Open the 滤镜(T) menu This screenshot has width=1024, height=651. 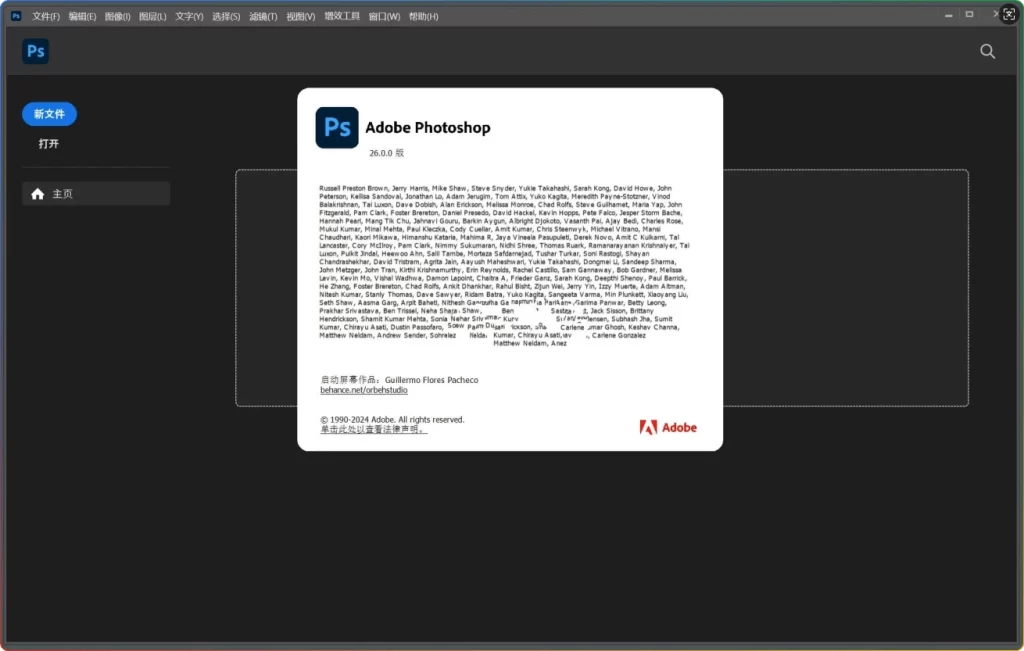(263, 17)
